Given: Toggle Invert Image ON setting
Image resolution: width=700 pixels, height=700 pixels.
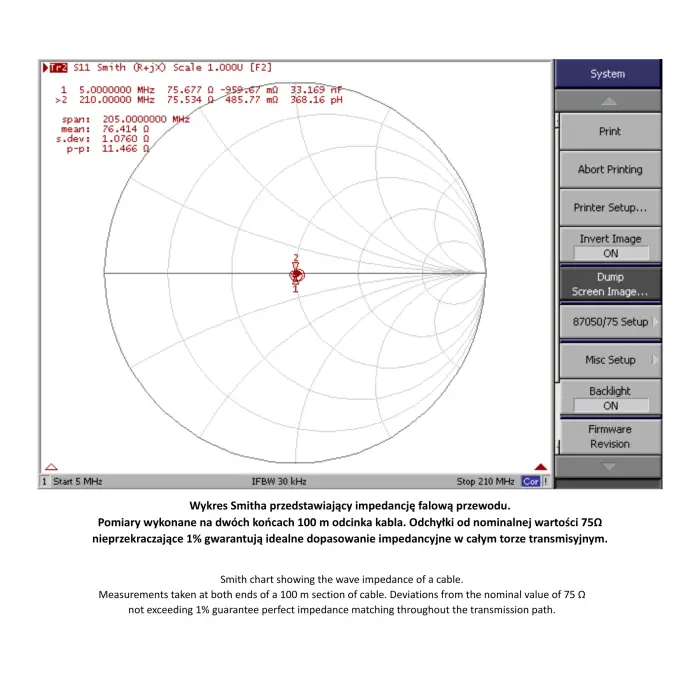Looking at the screenshot, I should (610, 246).
